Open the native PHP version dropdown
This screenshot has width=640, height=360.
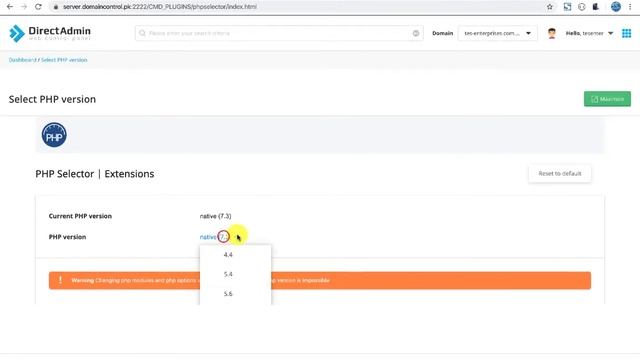215,237
